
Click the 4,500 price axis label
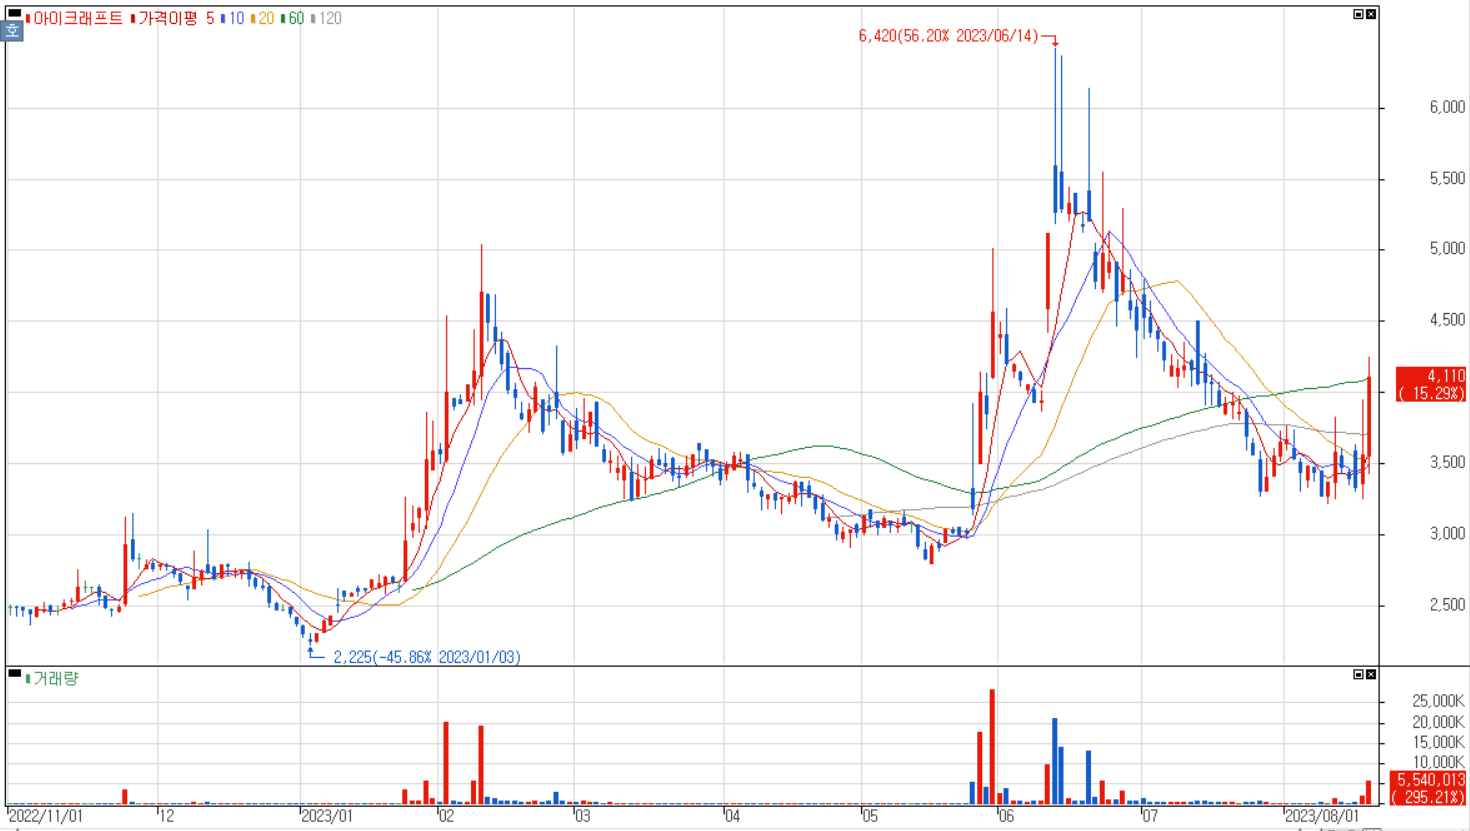tap(1447, 320)
